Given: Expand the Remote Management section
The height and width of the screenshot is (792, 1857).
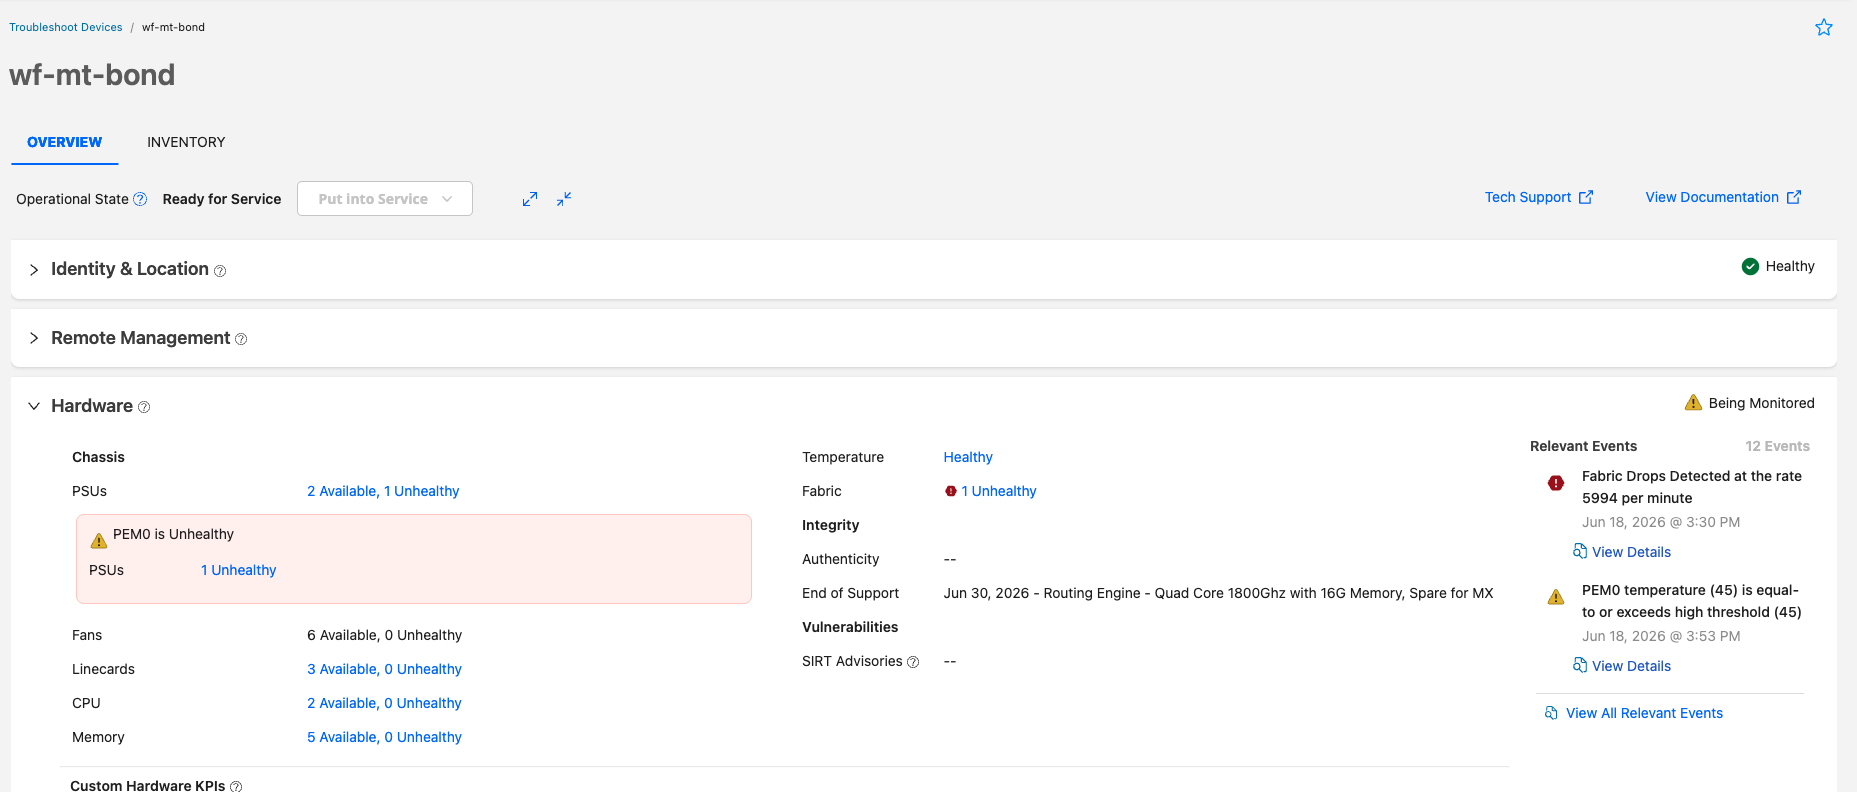Looking at the screenshot, I should [x=34, y=338].
